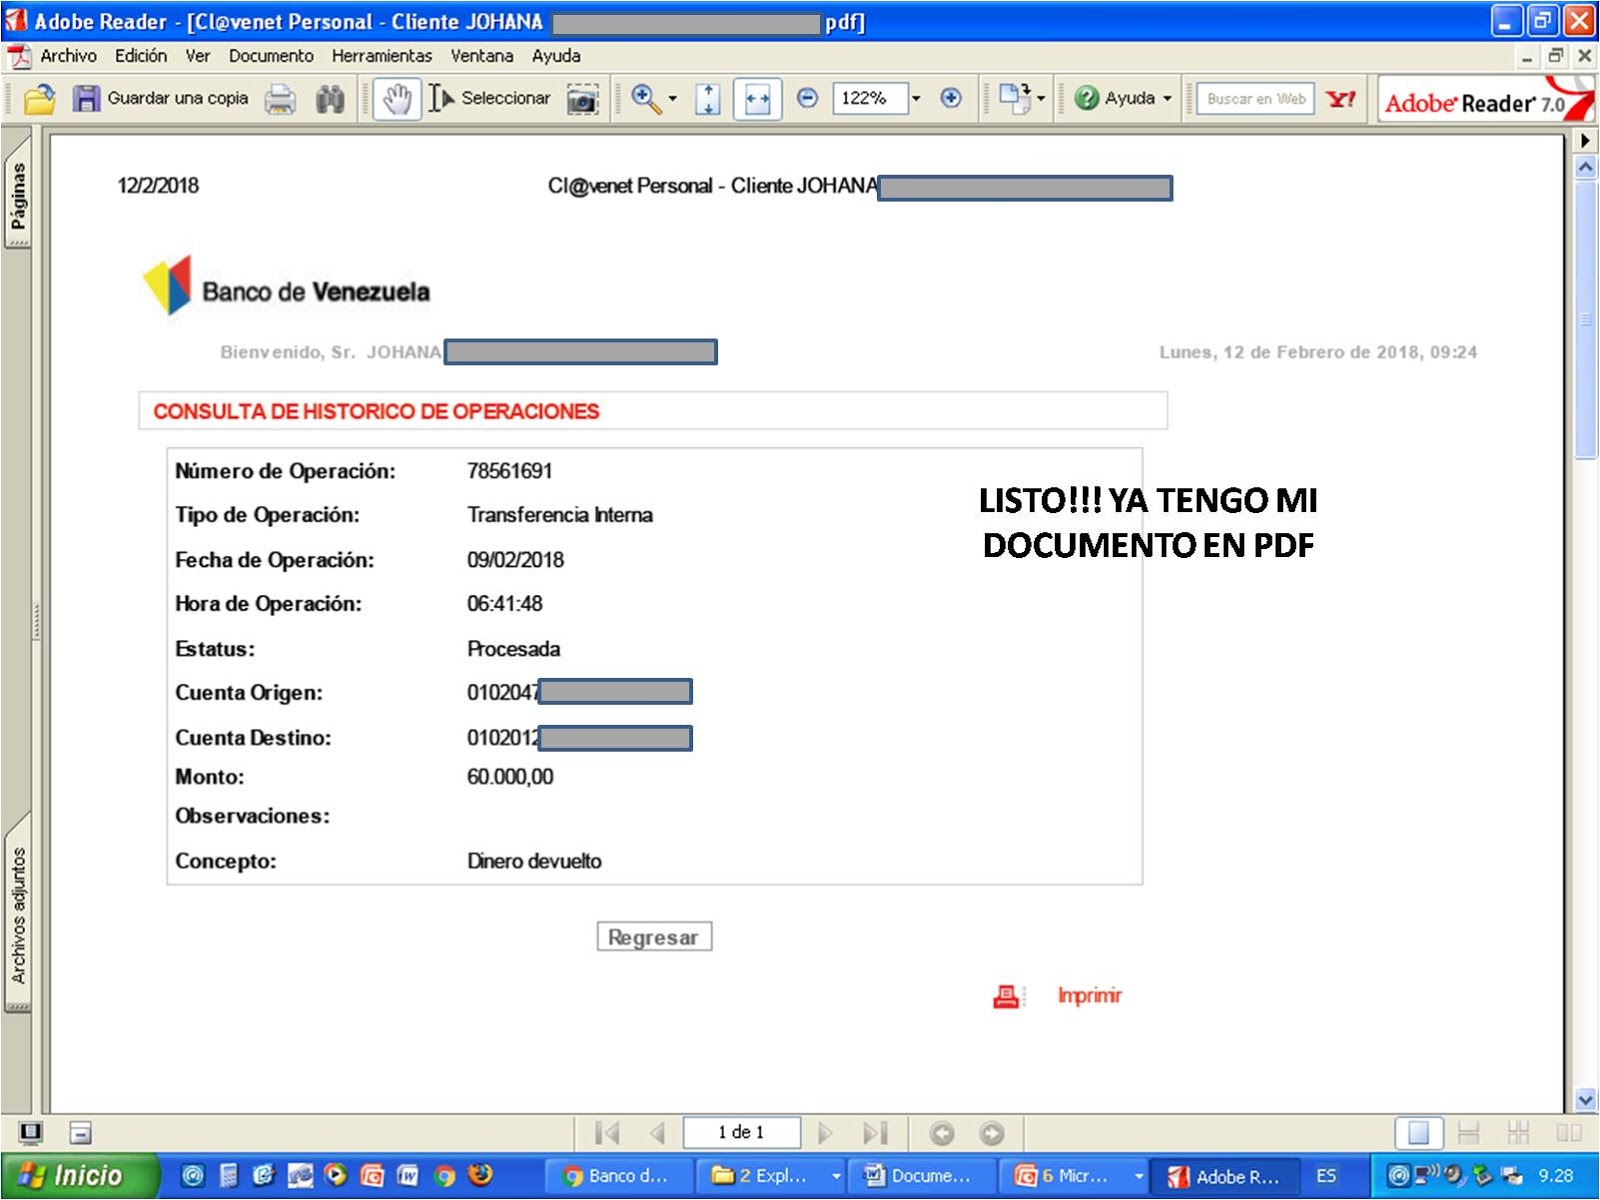This screenshot has height=1200, width=1600.
Task: Open the Herramientas menu
Action: [x=382, y=56]
